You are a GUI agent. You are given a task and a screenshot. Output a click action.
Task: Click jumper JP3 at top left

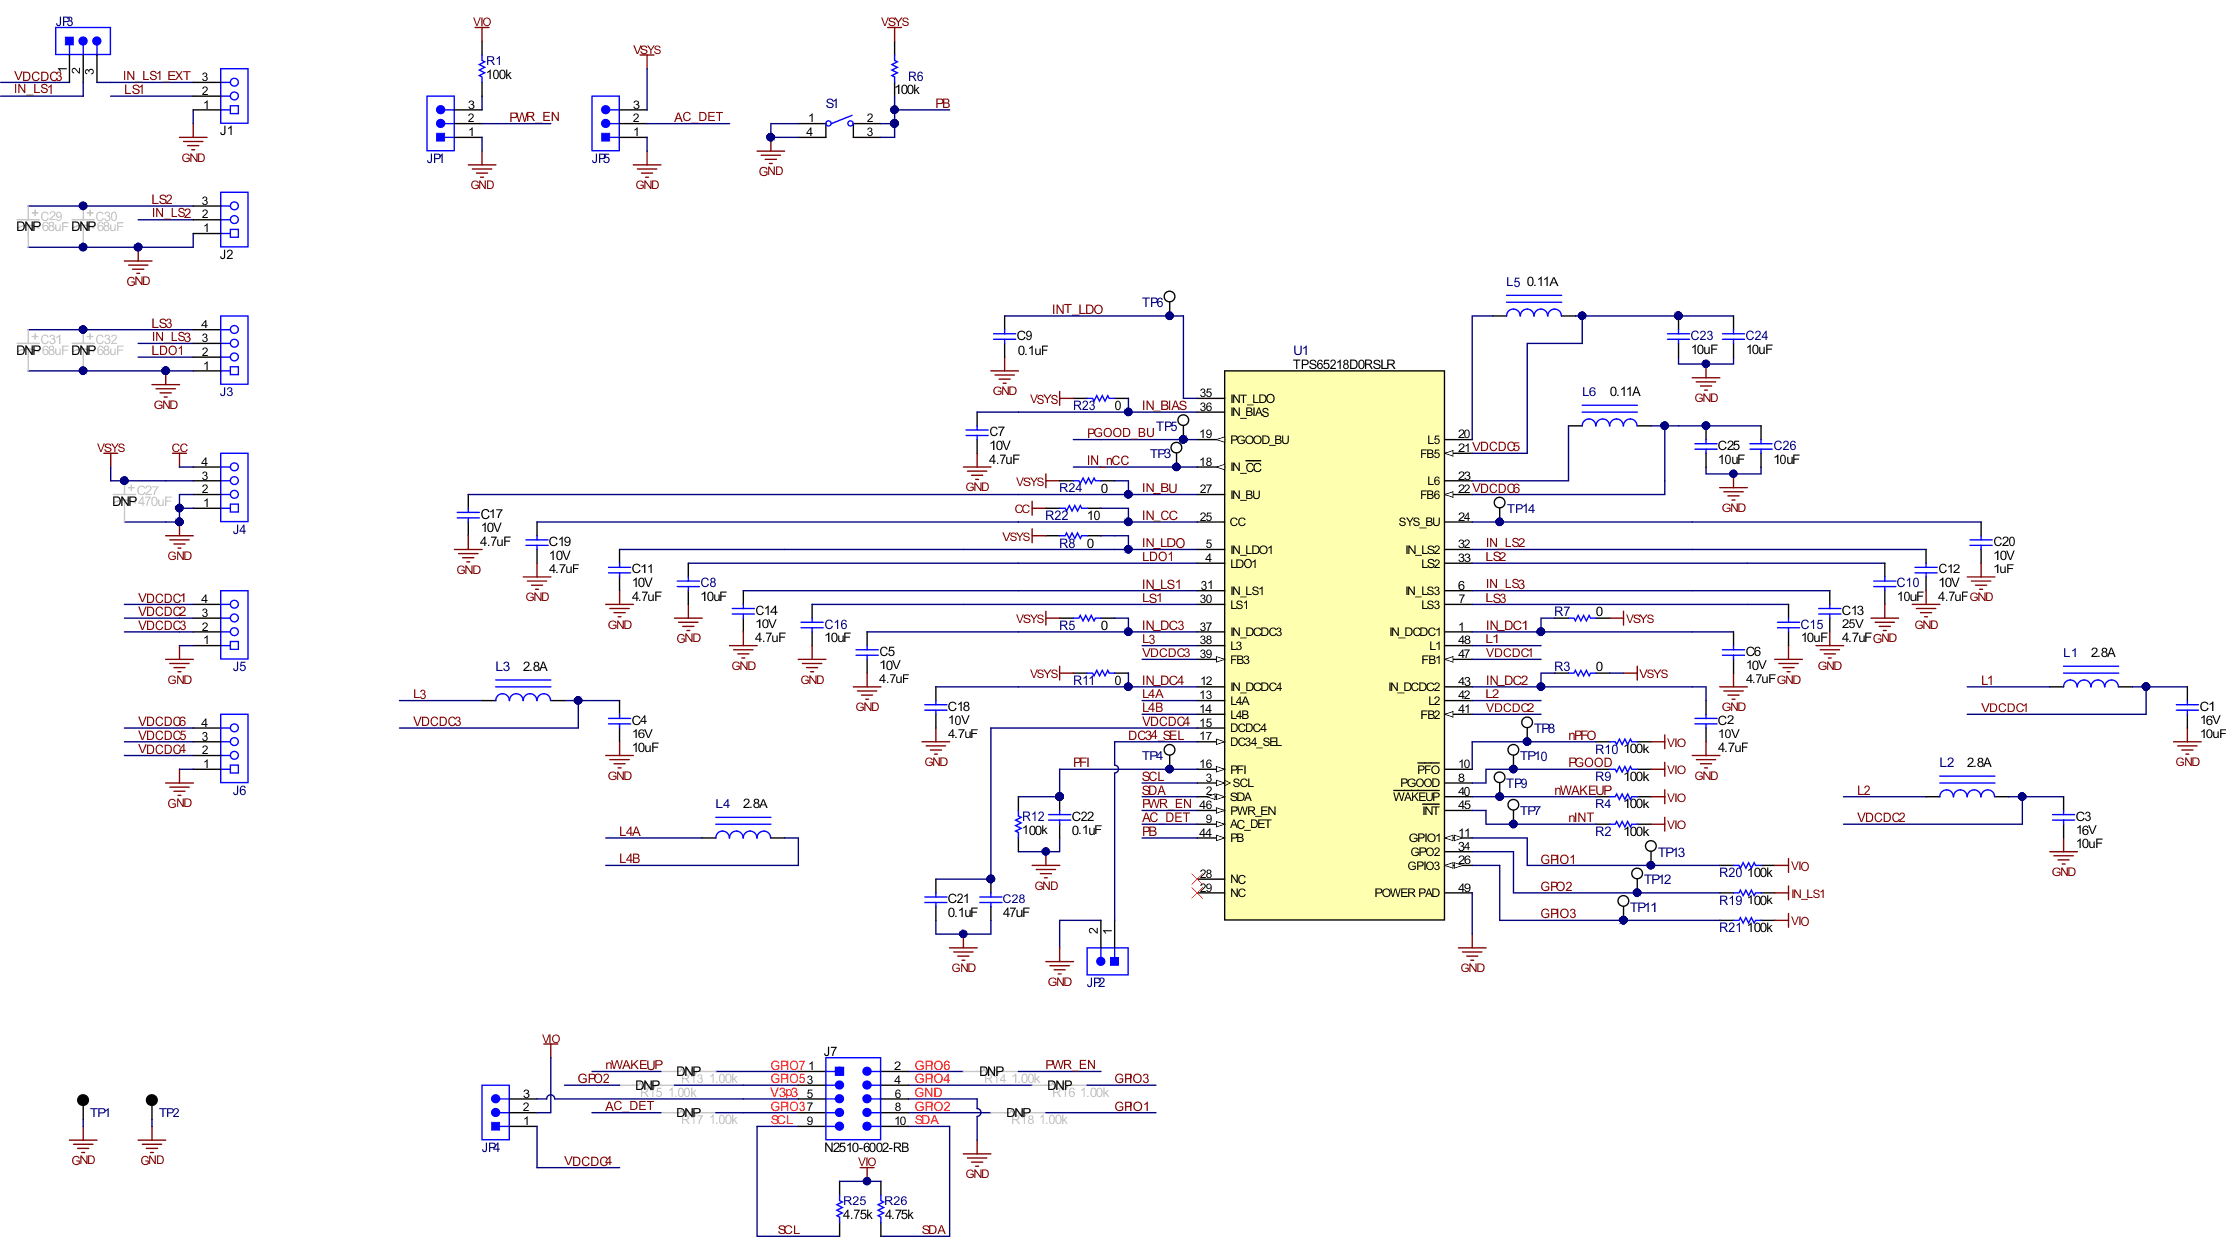coord(81,38)
